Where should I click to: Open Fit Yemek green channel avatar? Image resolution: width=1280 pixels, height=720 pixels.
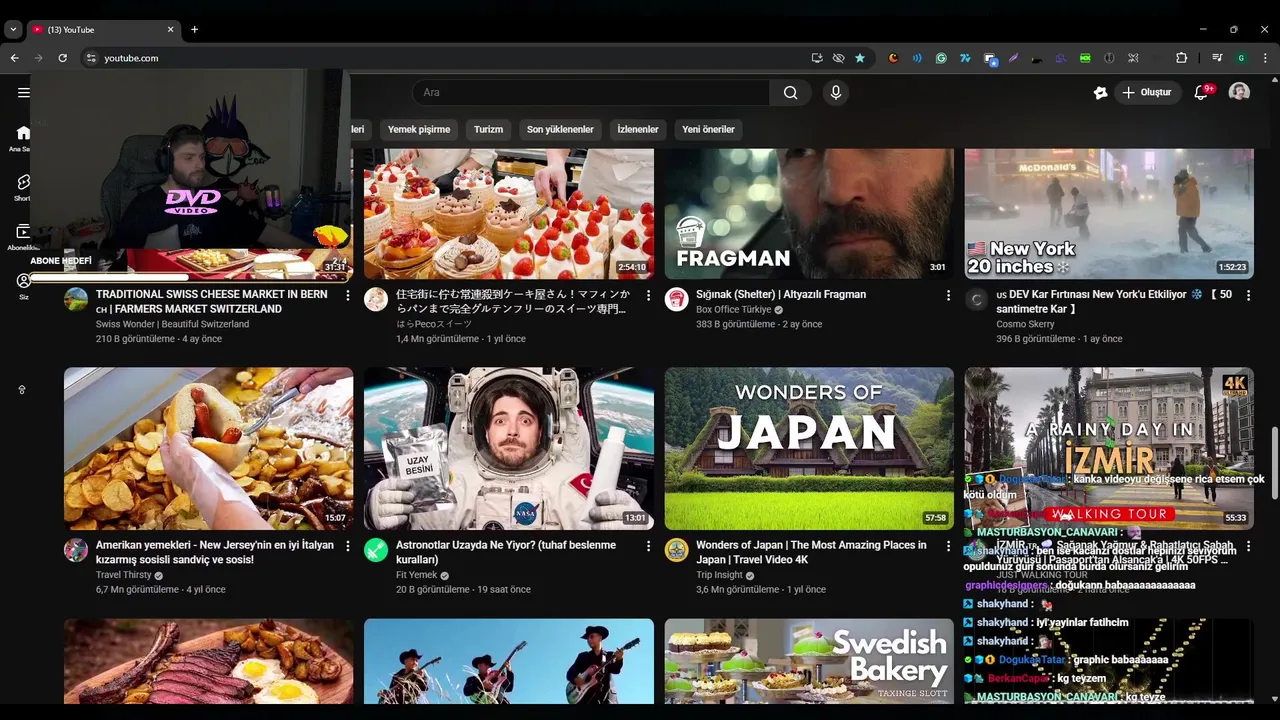pyautogui.click(x=376, y=550)
